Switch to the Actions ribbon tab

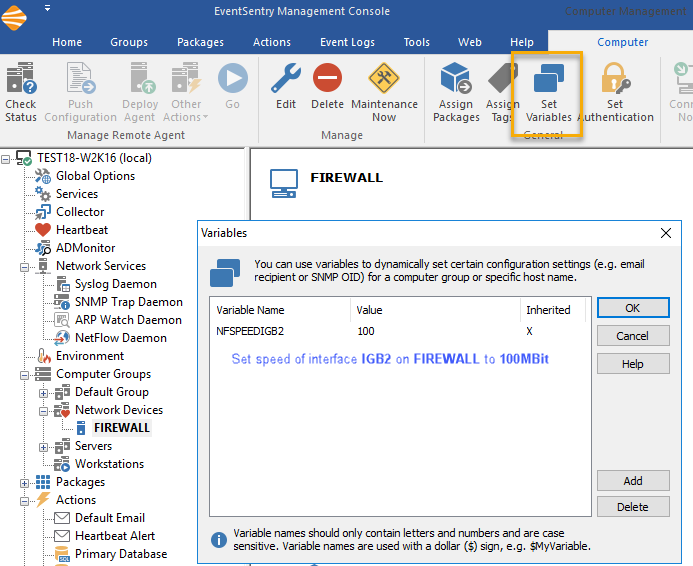272,42
